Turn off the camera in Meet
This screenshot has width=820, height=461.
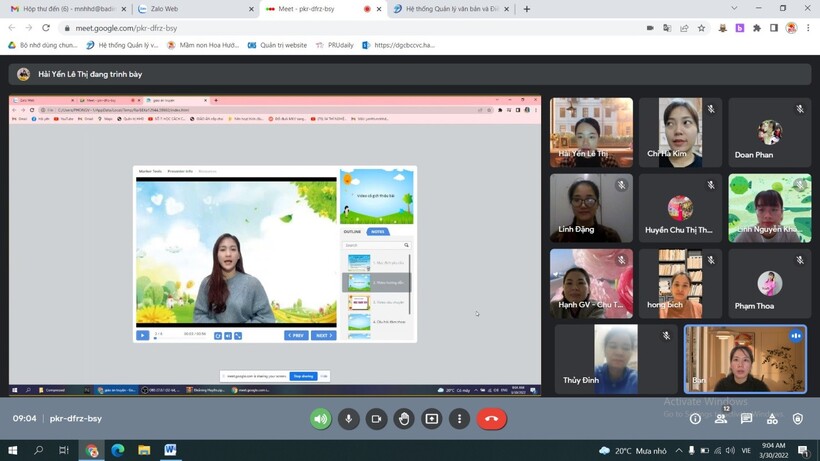tap(376, 419)
